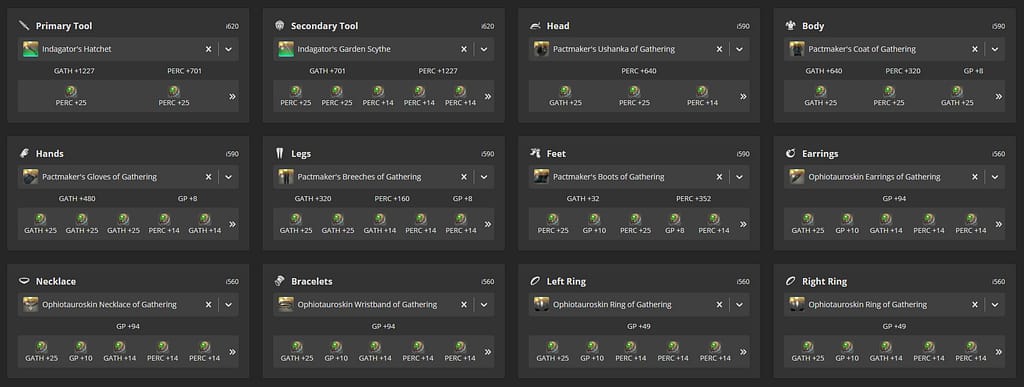Expand materia list in Feet card
1024x387 pixels.
(743, 224)
